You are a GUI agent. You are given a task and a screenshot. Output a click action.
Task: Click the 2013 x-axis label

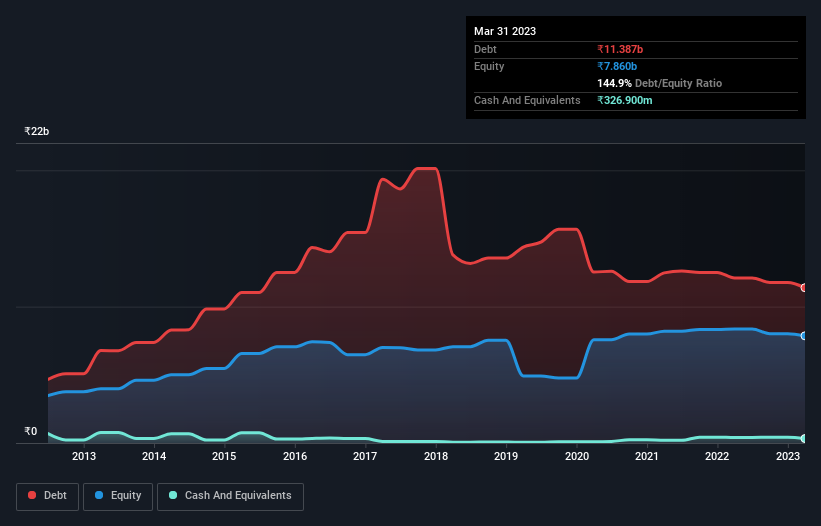click(x=84, y=456)
